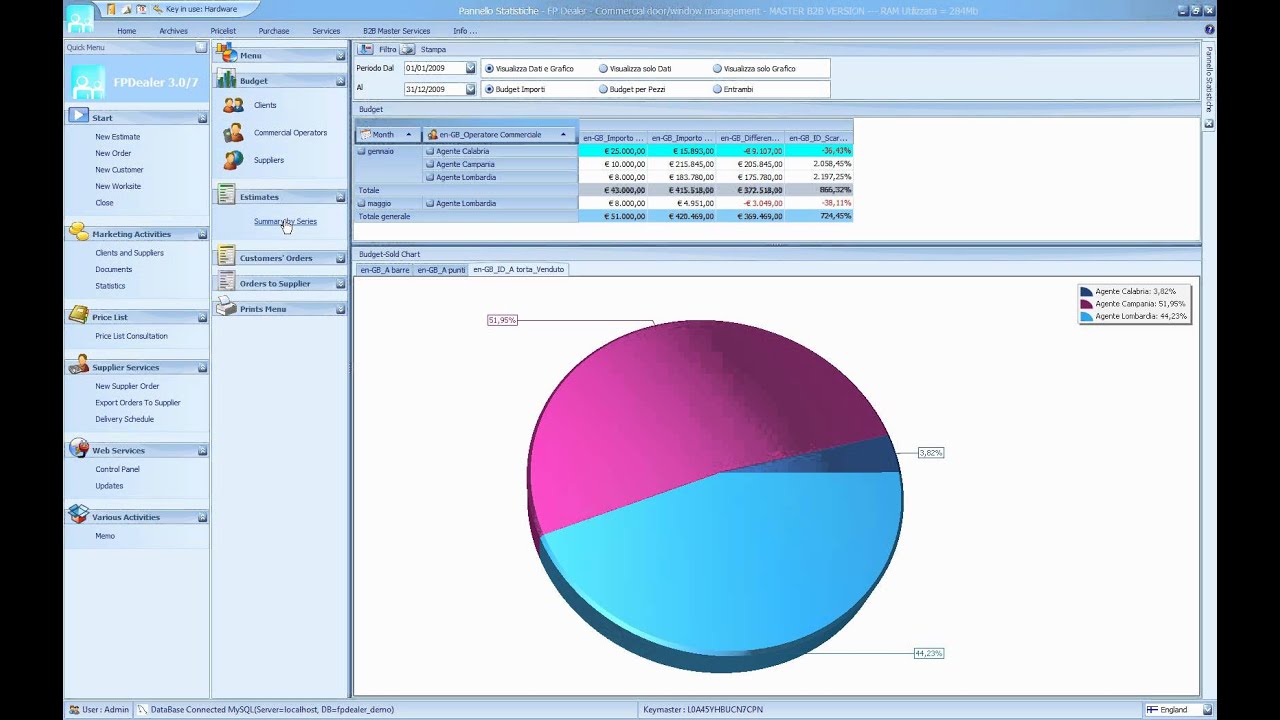Expand the Orders to Supplier section
This screenshot has width=1280, height=720.
pyautogui.click(x=340, y=284)
